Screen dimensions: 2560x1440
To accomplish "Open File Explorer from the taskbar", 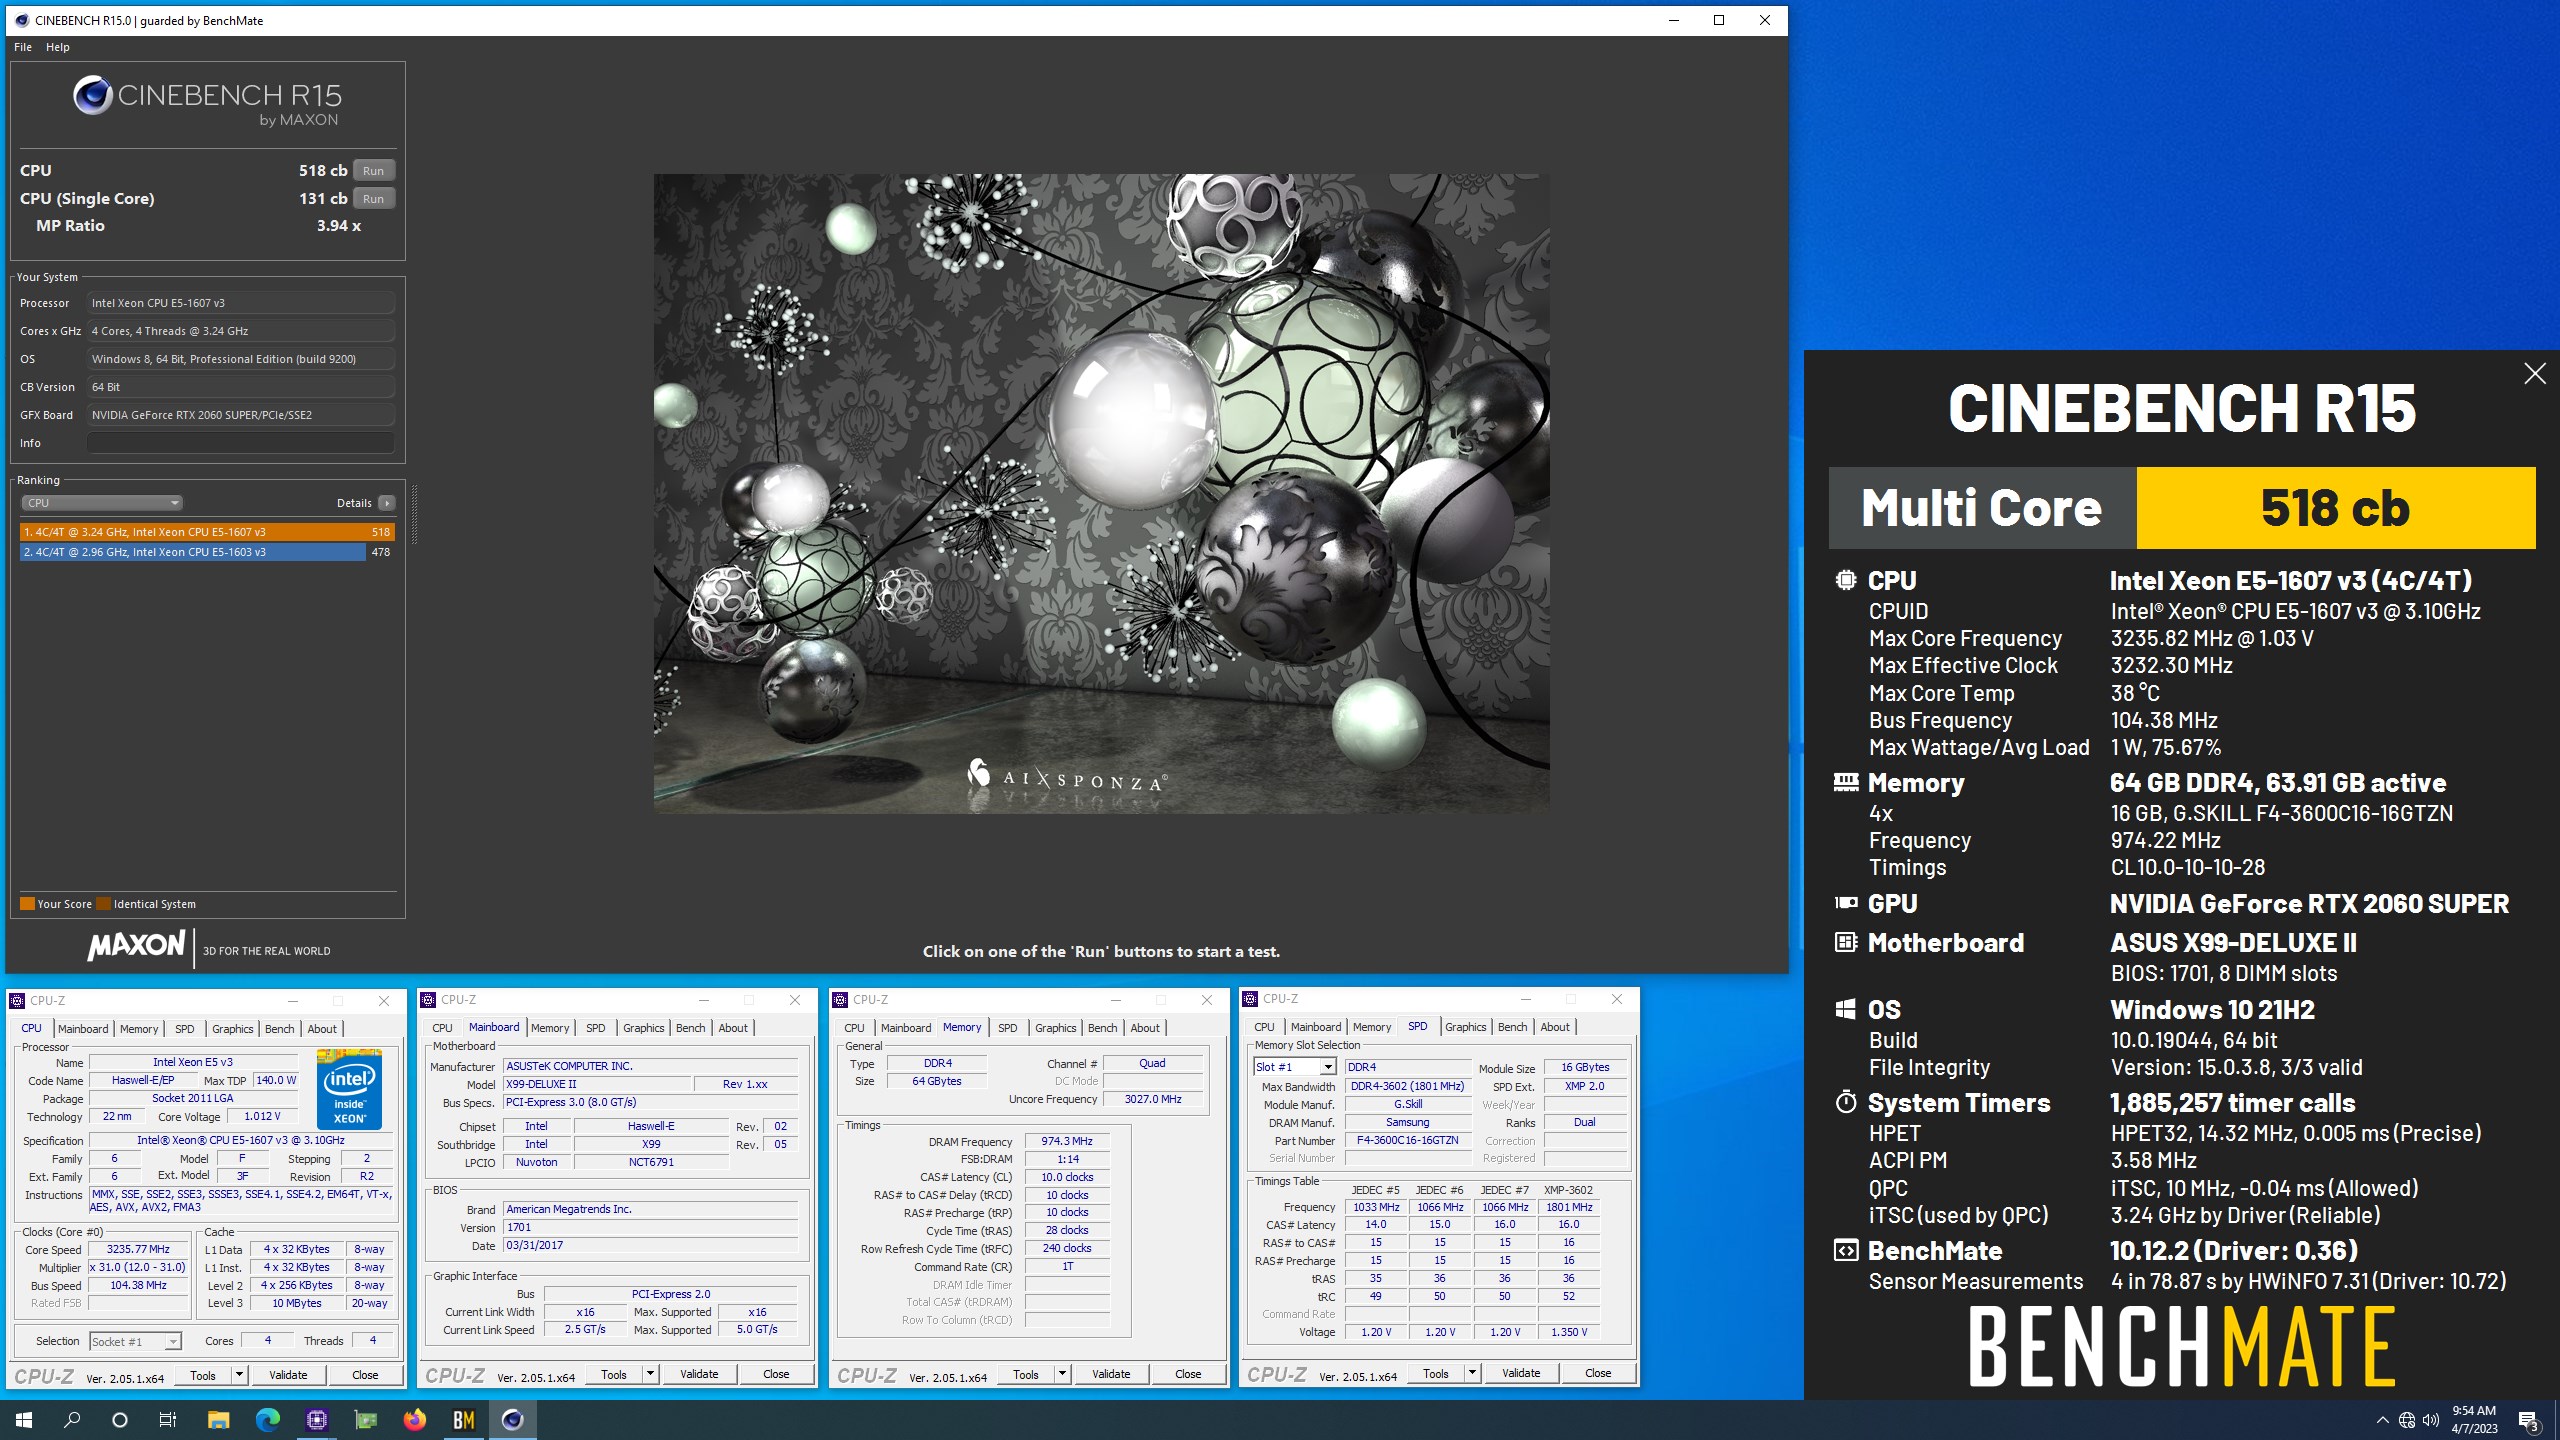I will coord(218,1420).
